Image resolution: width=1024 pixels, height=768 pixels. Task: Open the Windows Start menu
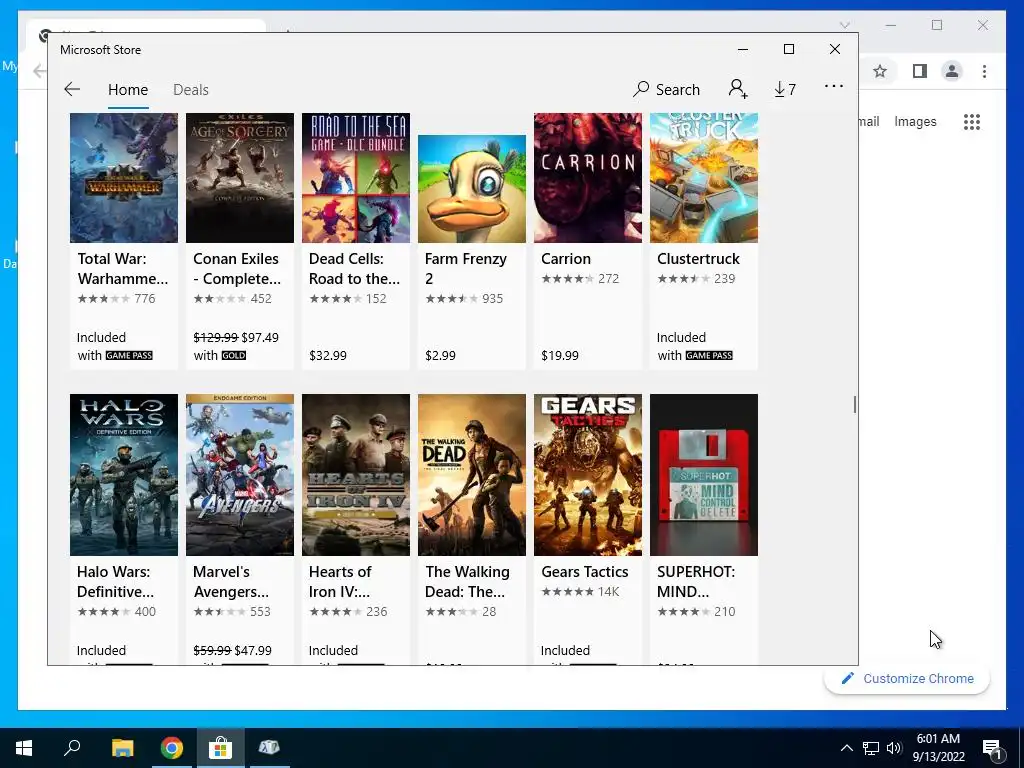click(24, 748)
